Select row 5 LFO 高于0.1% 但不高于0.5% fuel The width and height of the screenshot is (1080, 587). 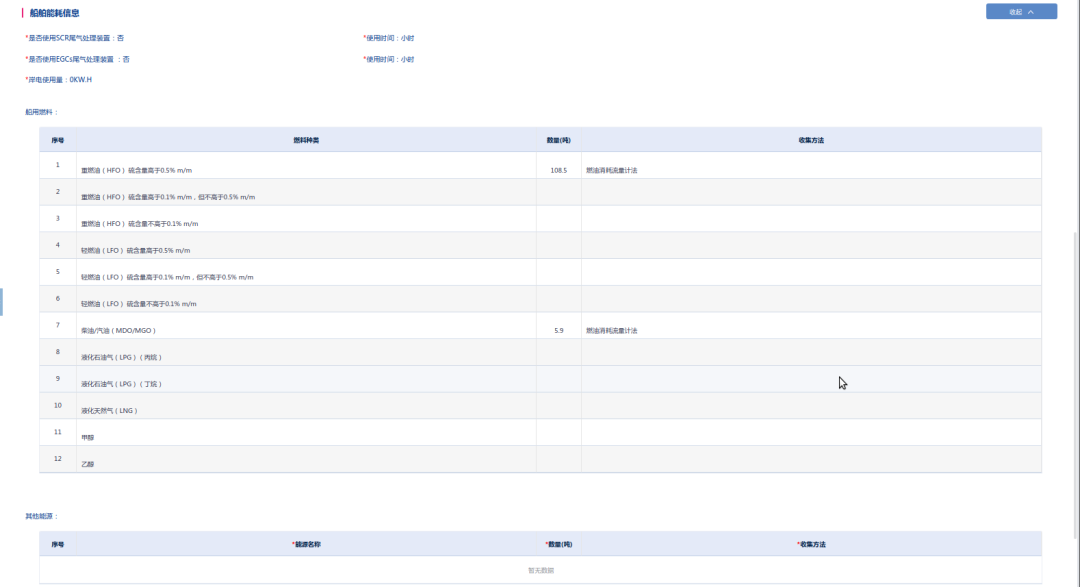tap(167, 277)
